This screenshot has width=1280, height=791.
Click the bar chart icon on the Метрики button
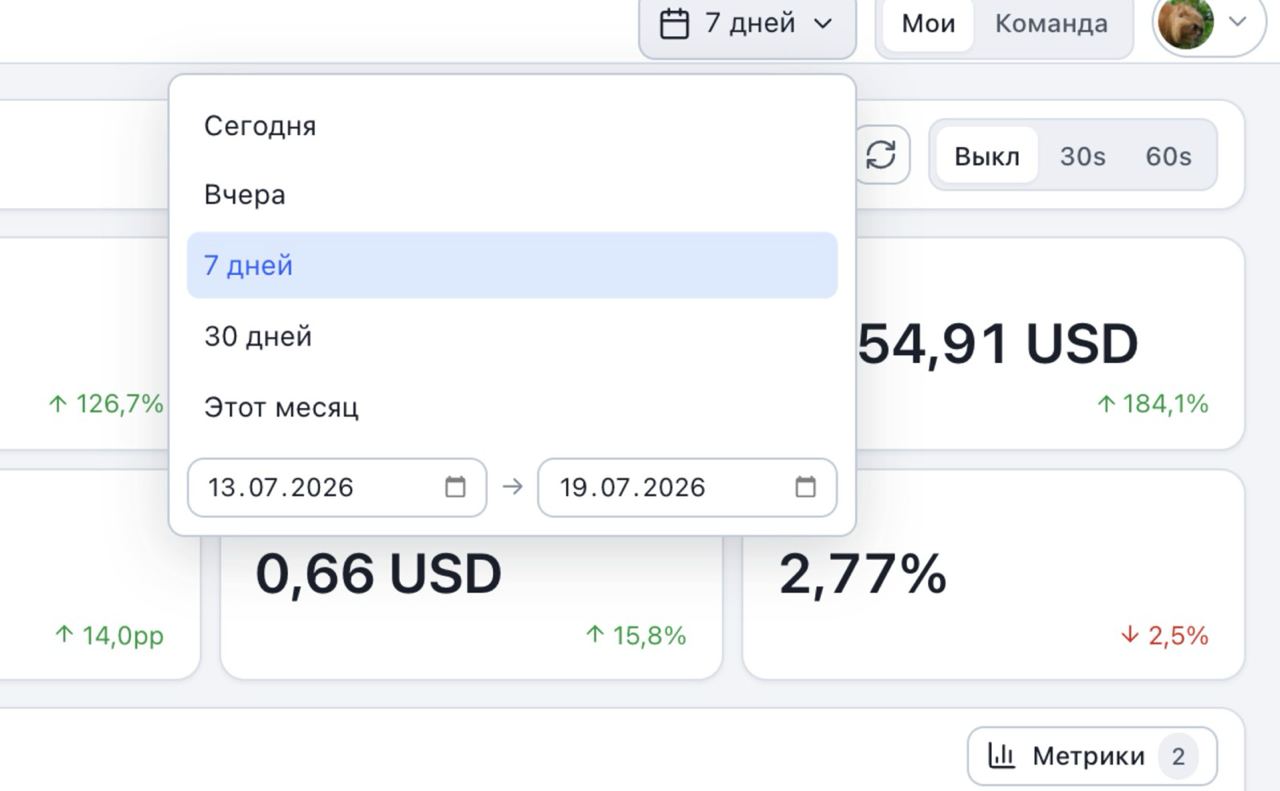tap(1001, 755)
